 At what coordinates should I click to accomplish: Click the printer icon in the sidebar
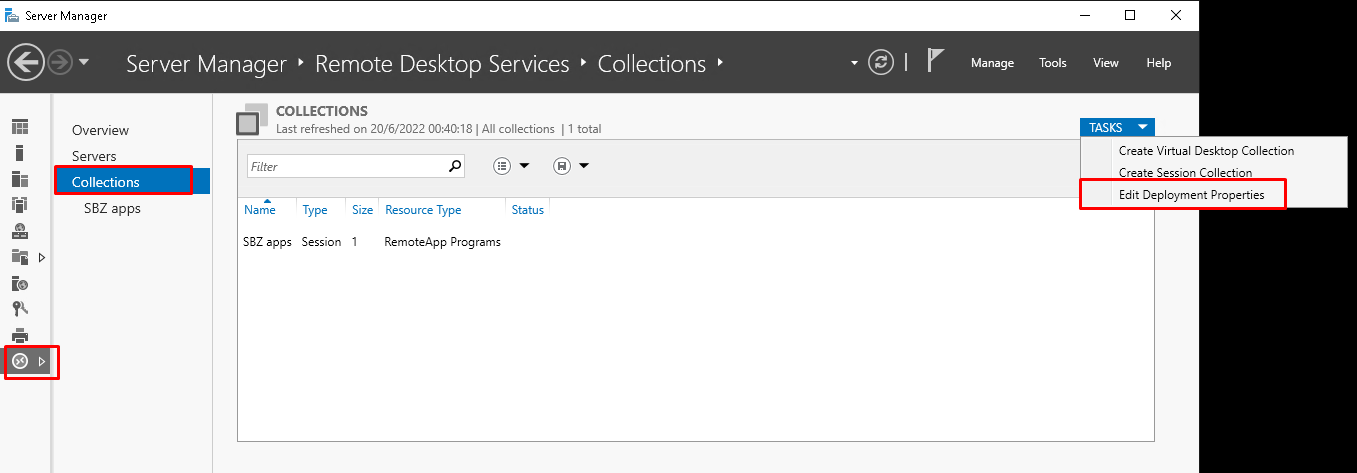click(x=20, y=335)
